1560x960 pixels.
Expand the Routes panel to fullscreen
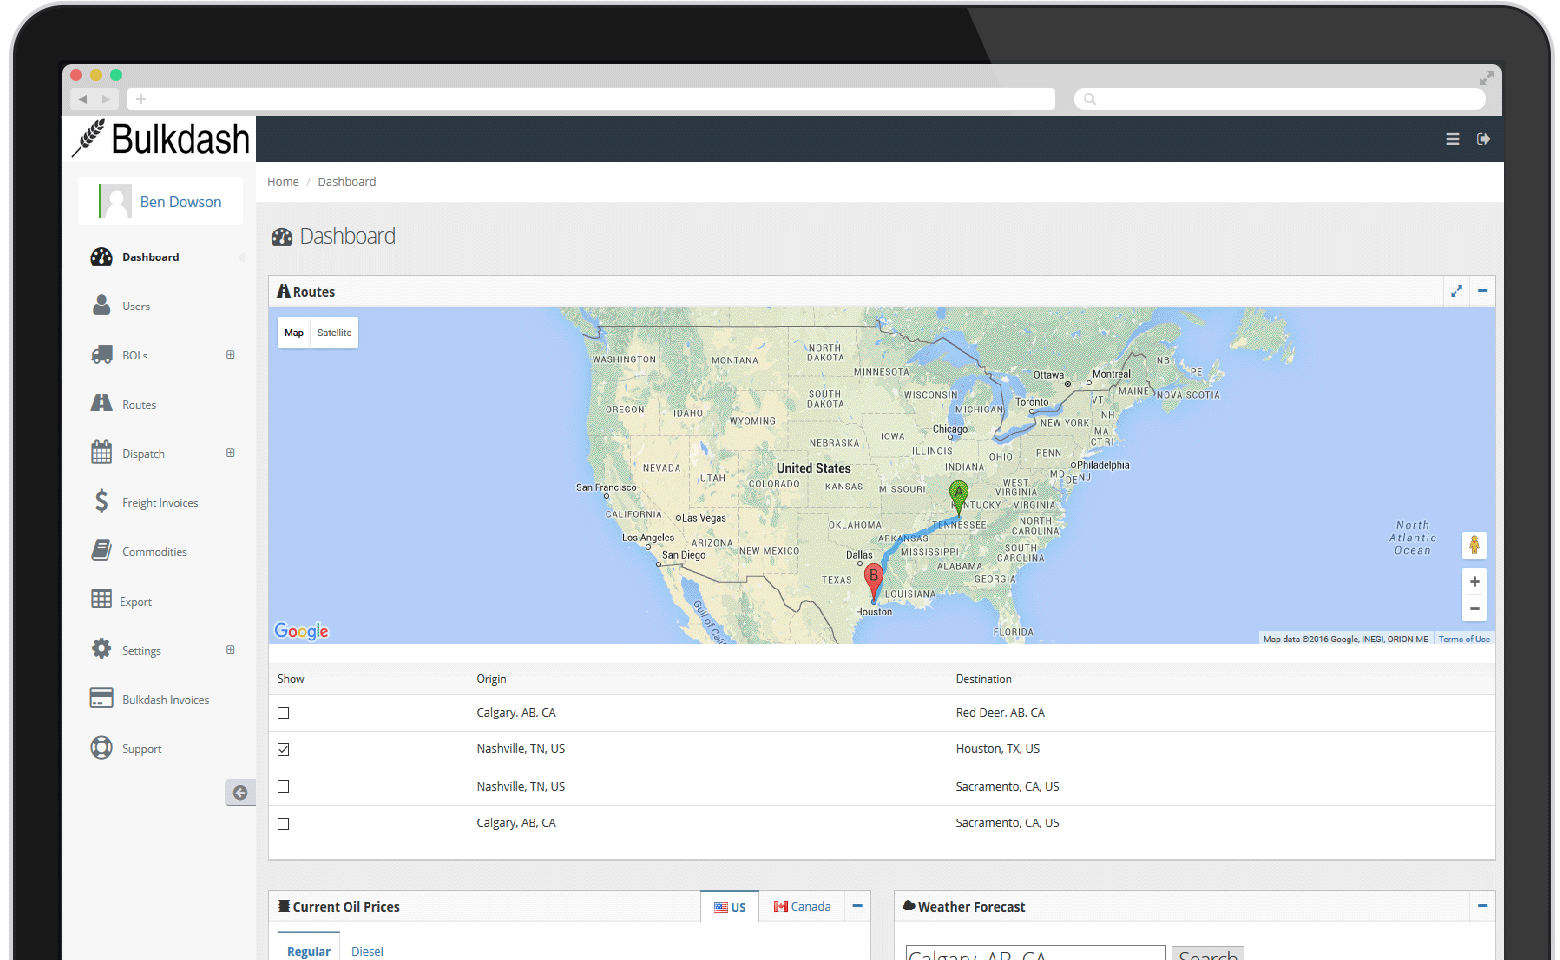pos(1456,291)
